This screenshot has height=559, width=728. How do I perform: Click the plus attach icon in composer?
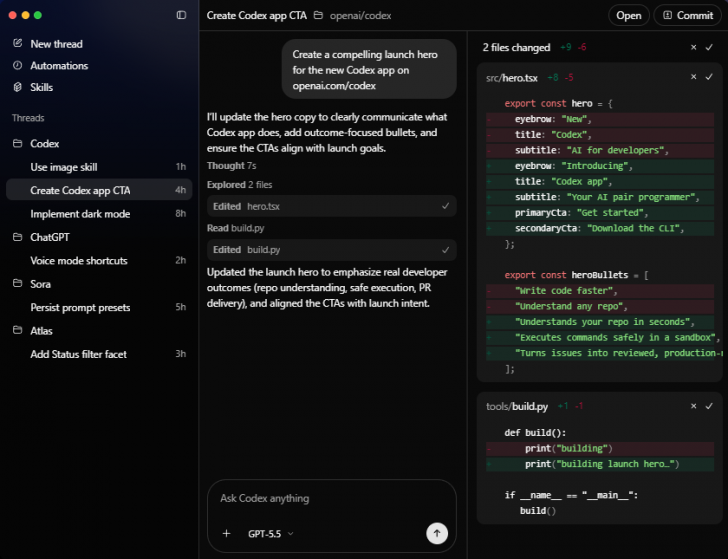pyautogui.click(x=227, y=533)
